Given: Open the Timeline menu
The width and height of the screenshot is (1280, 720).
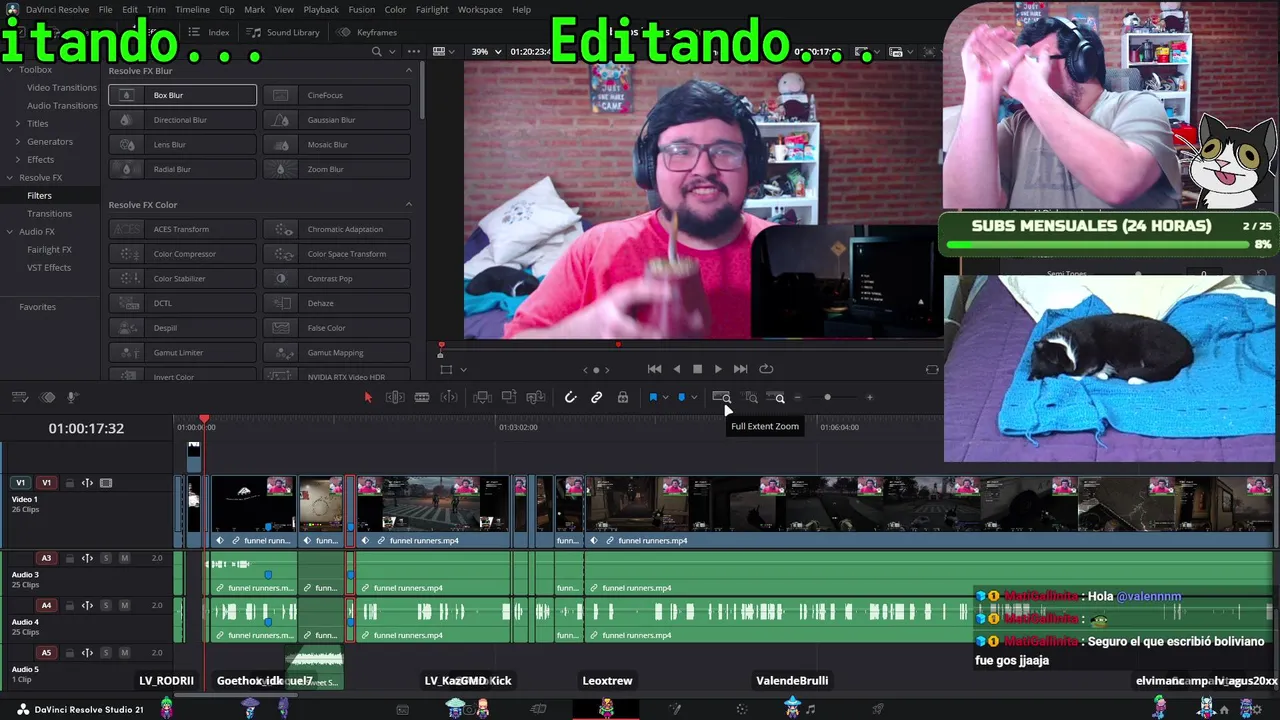Looking at the screenshot, I should coord(192,9).
